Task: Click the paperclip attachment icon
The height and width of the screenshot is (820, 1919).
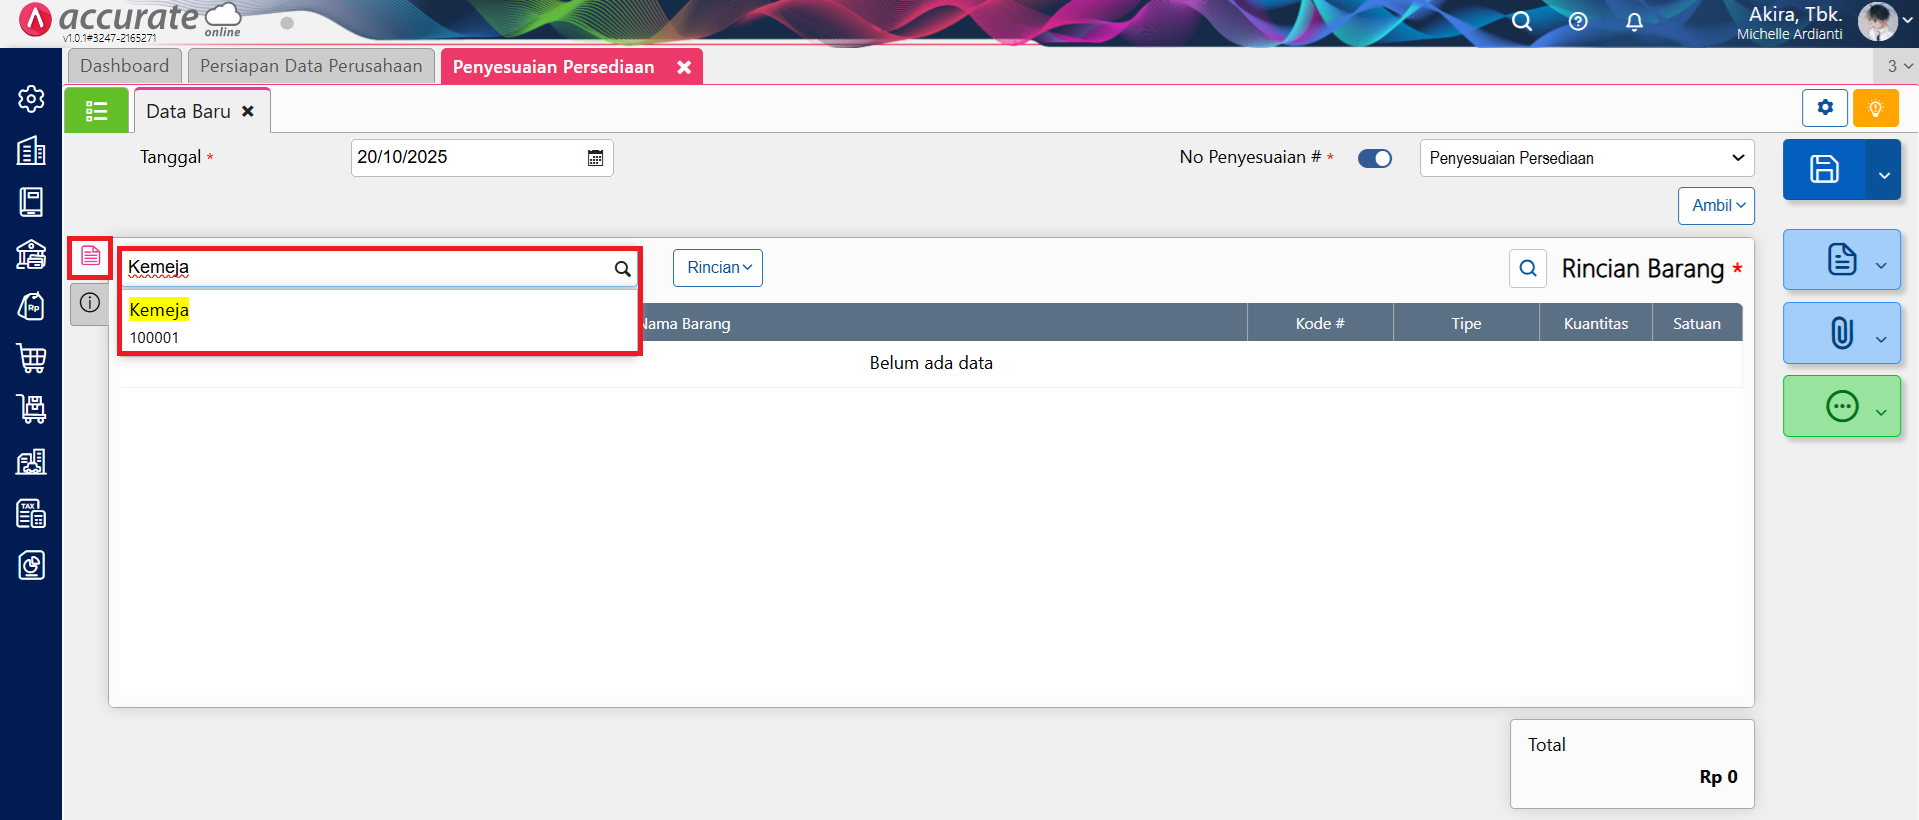Action: (1841, 333)
